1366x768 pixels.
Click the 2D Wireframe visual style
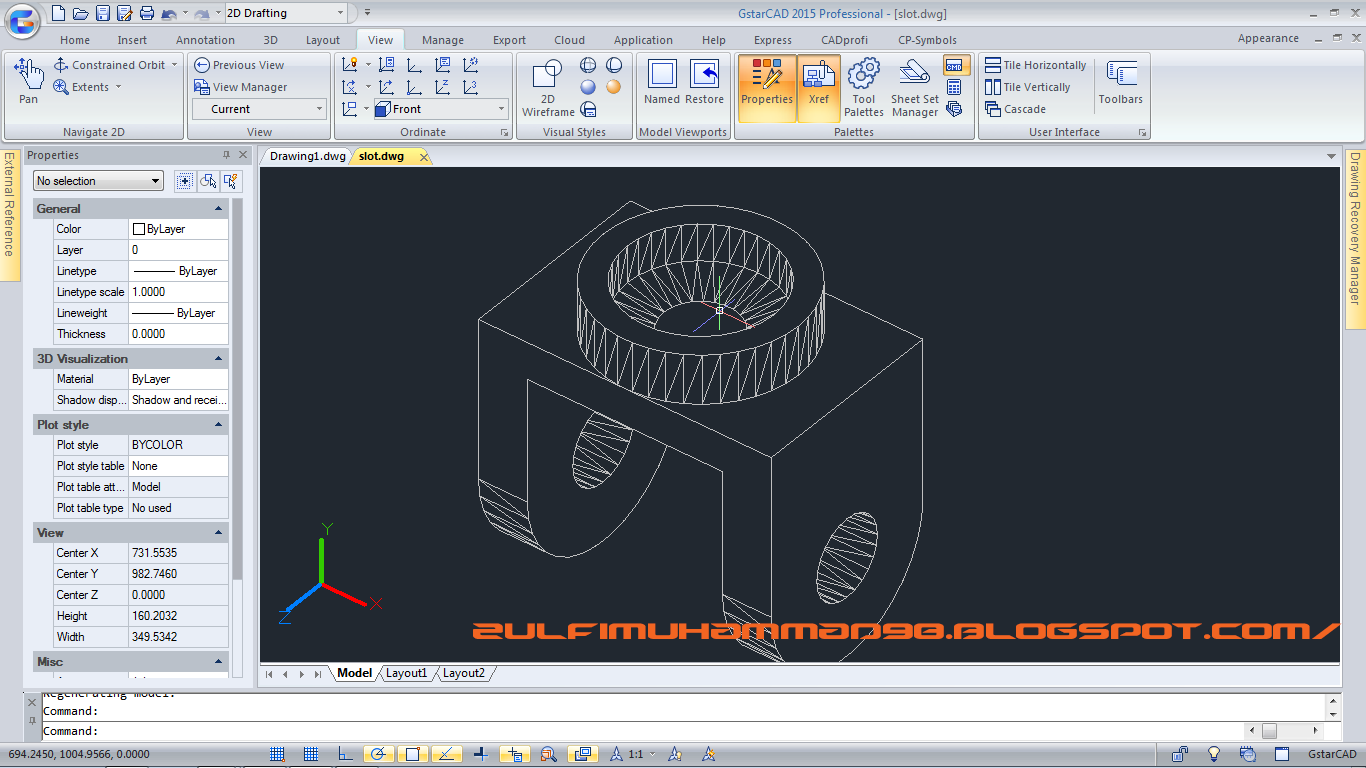coord(548,87)
